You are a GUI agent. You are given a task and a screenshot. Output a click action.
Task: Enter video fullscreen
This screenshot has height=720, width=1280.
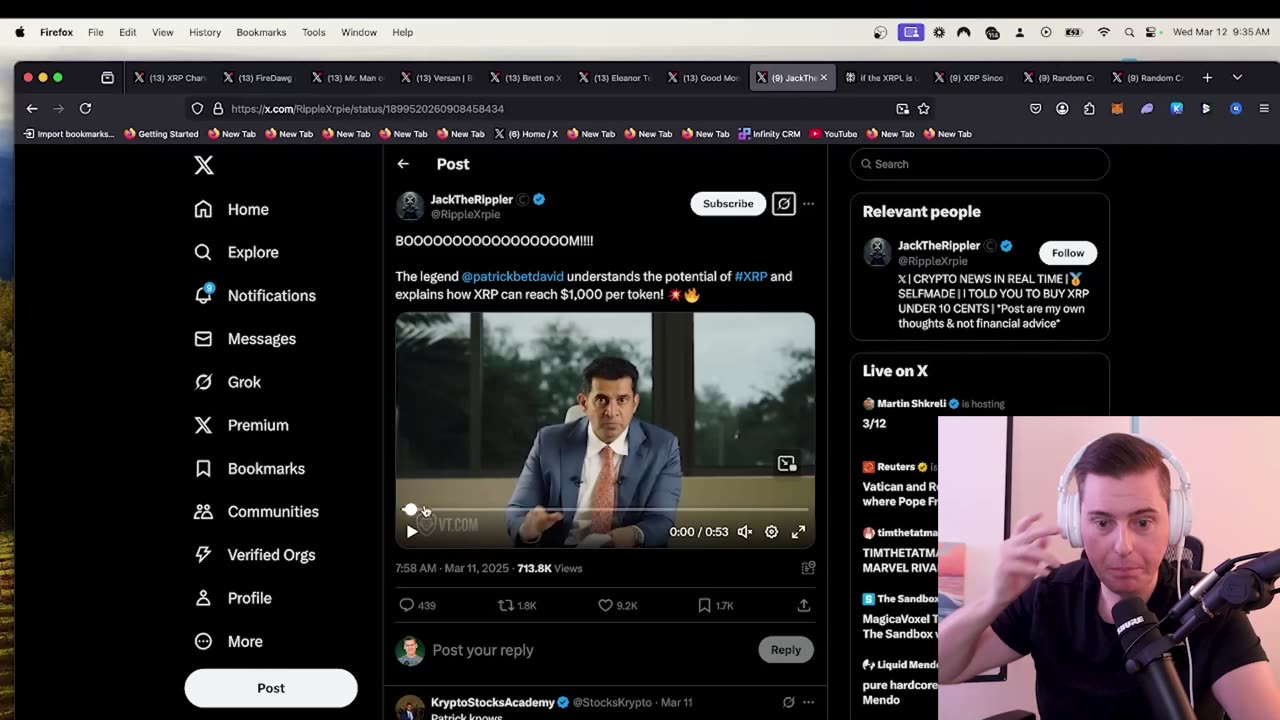click(798, 532)
